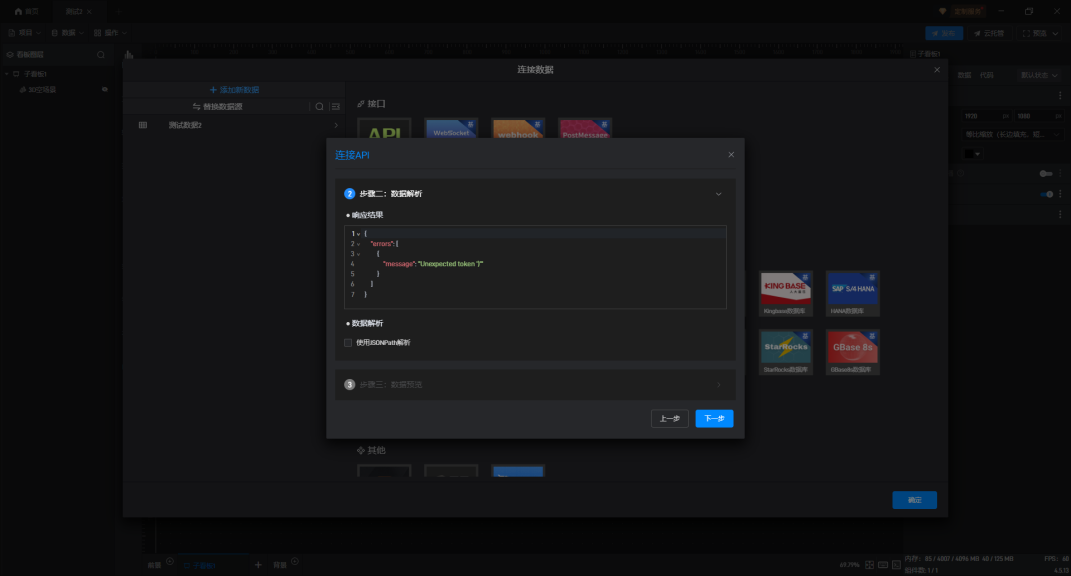Image resolution: width=1071 pixels, height=576 pixels.
Task: Switch to the 测试2 tab
Action: point(73,12)
